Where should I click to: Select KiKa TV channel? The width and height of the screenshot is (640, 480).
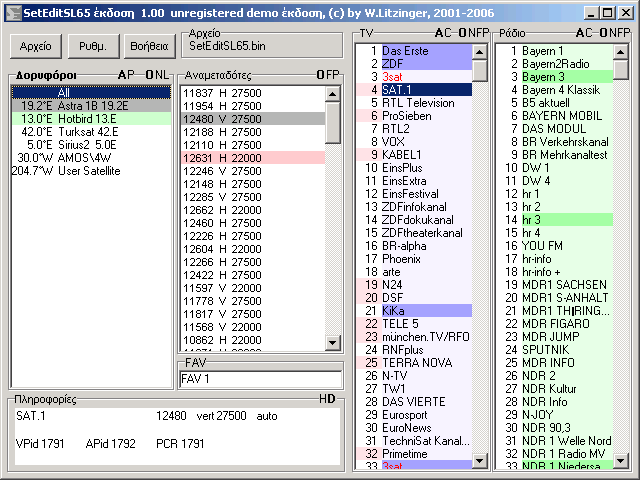click(x=414, y=311)
